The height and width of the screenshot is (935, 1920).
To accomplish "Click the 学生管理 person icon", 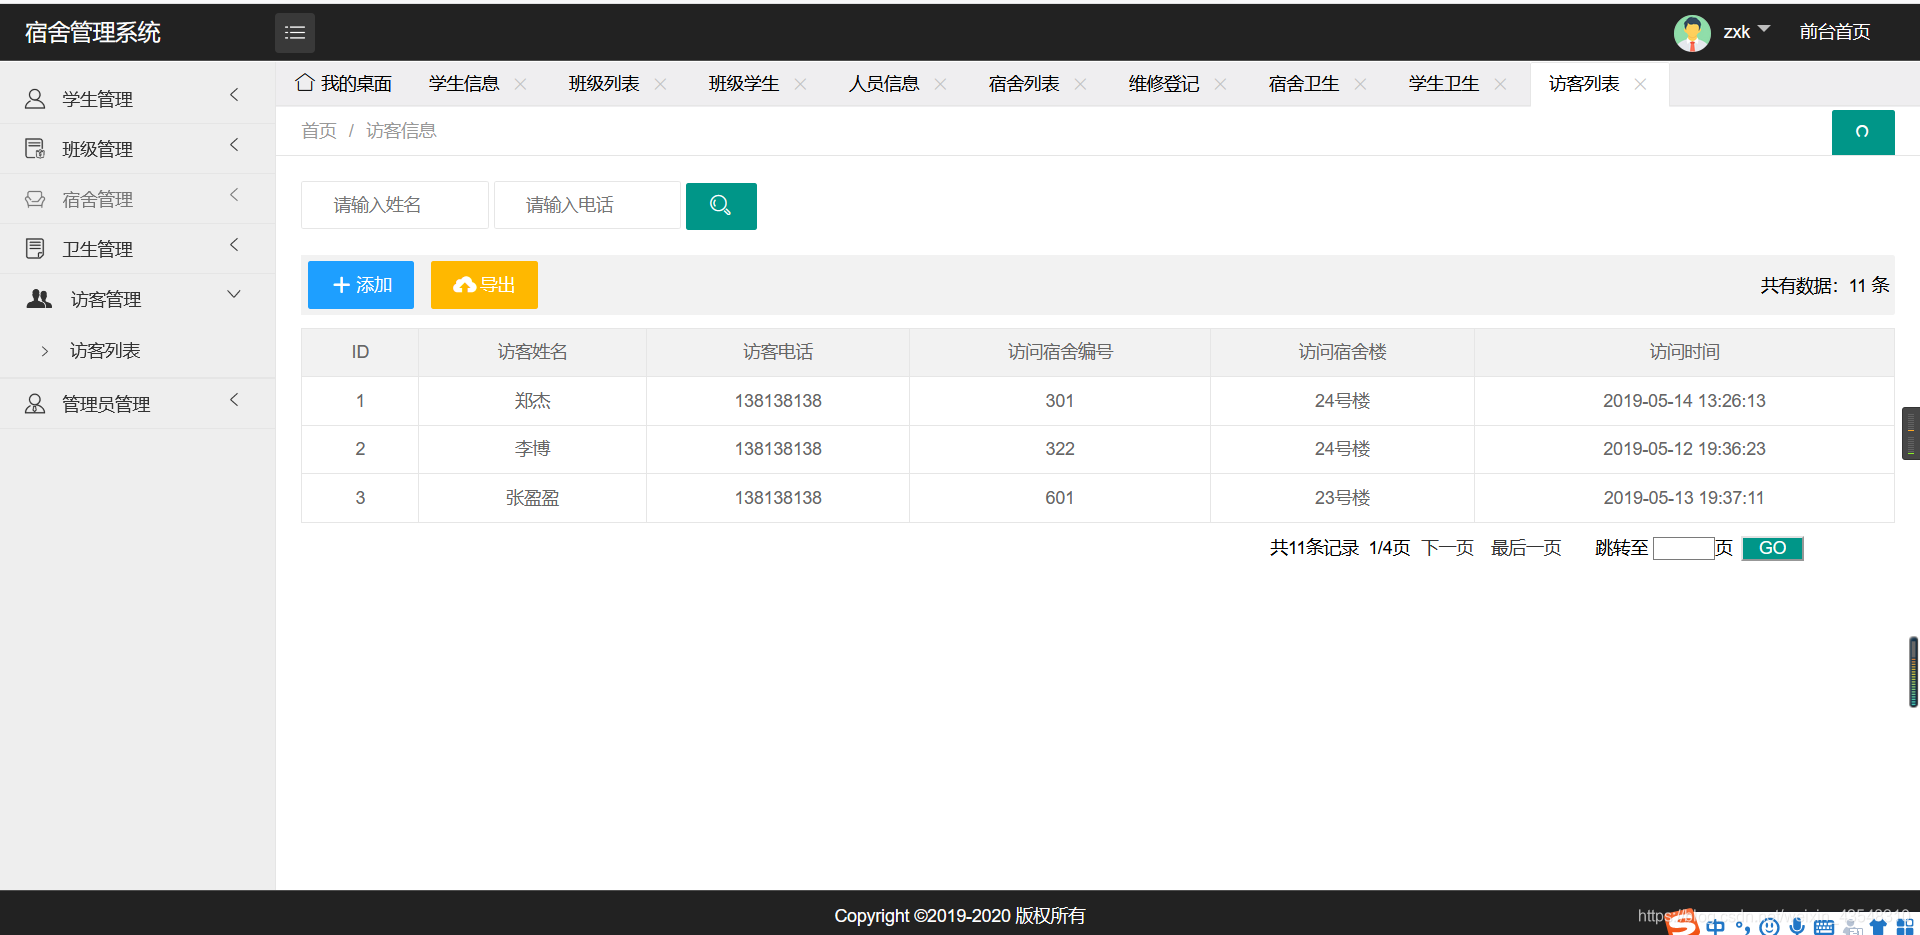I will pyautogui.click(x=35, y=99).
